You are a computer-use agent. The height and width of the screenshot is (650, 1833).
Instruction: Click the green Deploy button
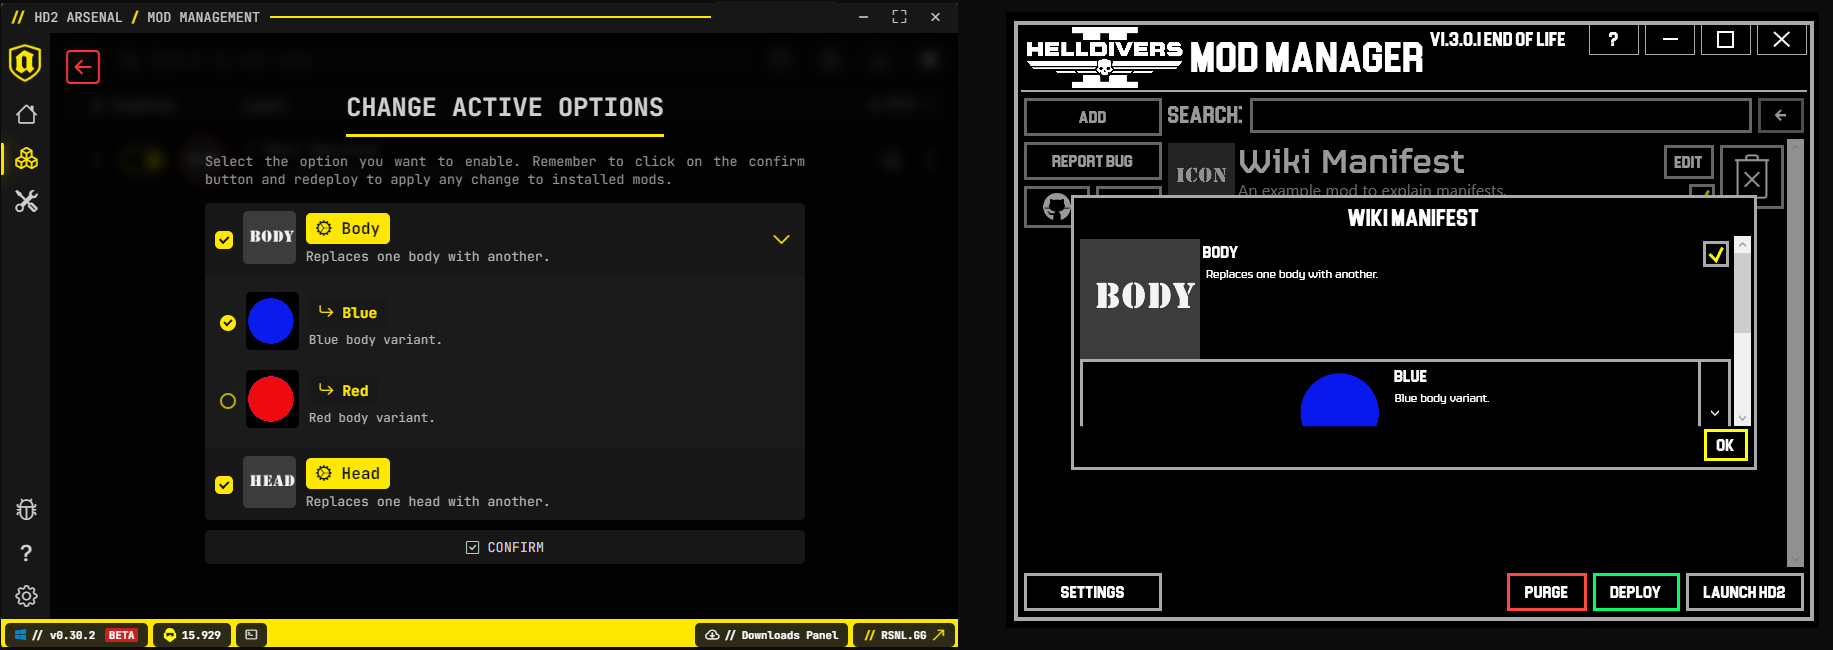[x=1635, y=592]
